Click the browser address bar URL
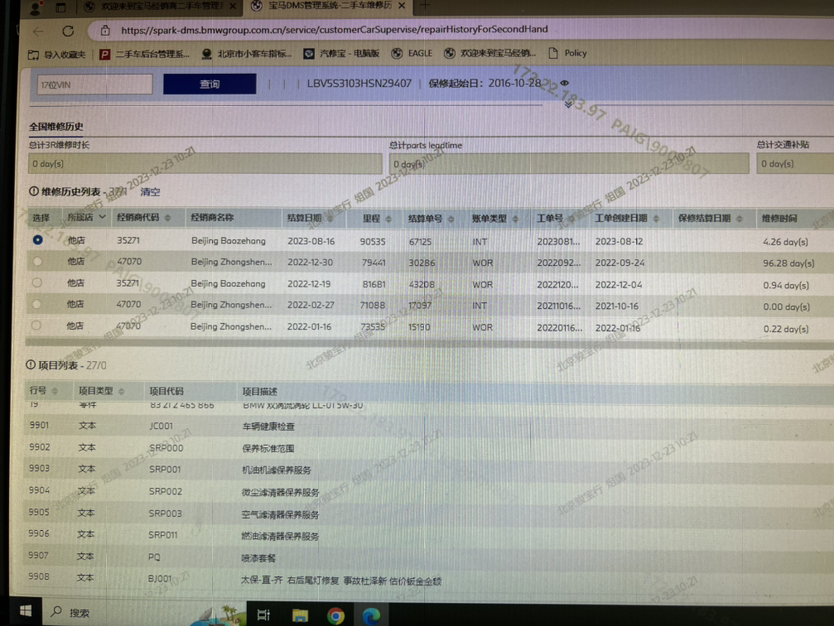 tap(334, 30)
